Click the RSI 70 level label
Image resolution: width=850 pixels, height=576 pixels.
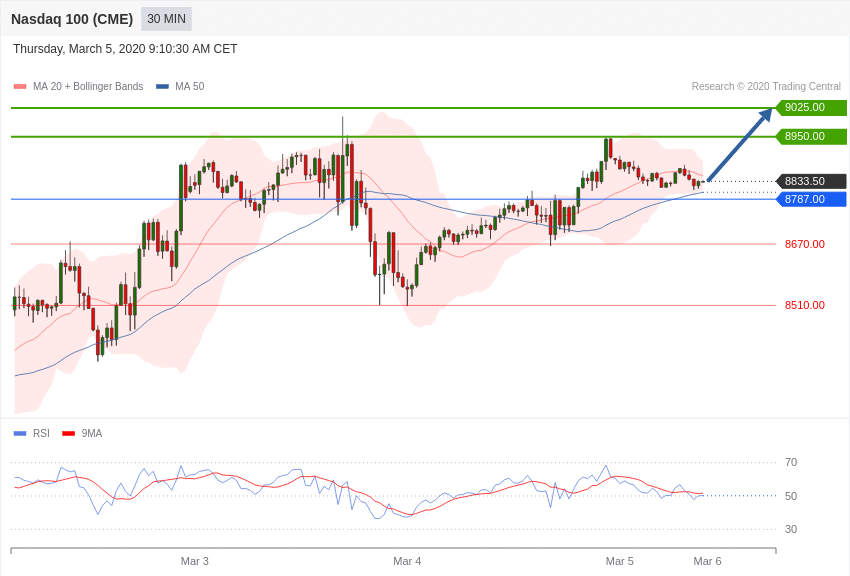791,462
